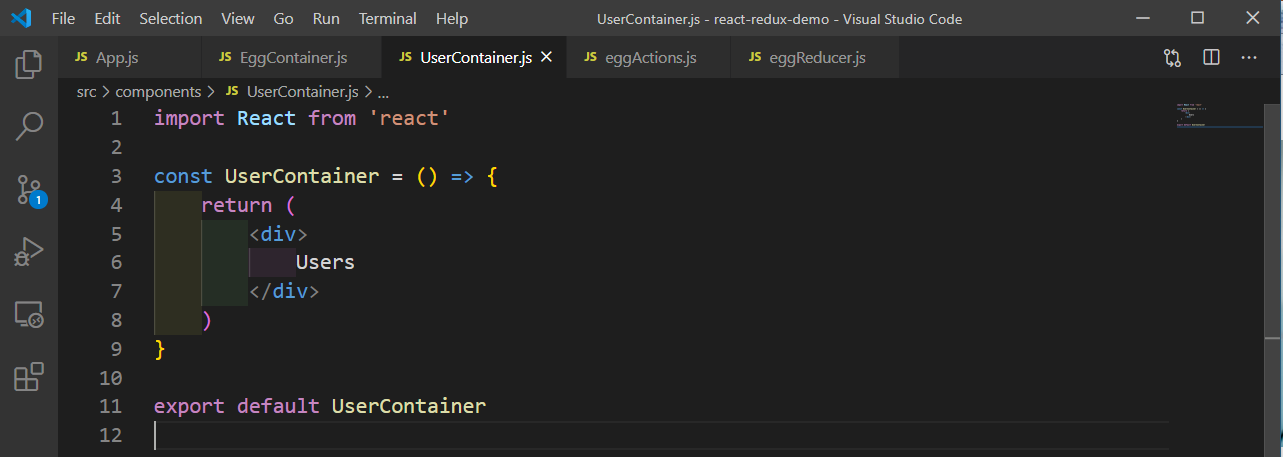Maximize the VS Code window
Image resolution: width=1283 pixels, height=457 pixels.
1198,18
